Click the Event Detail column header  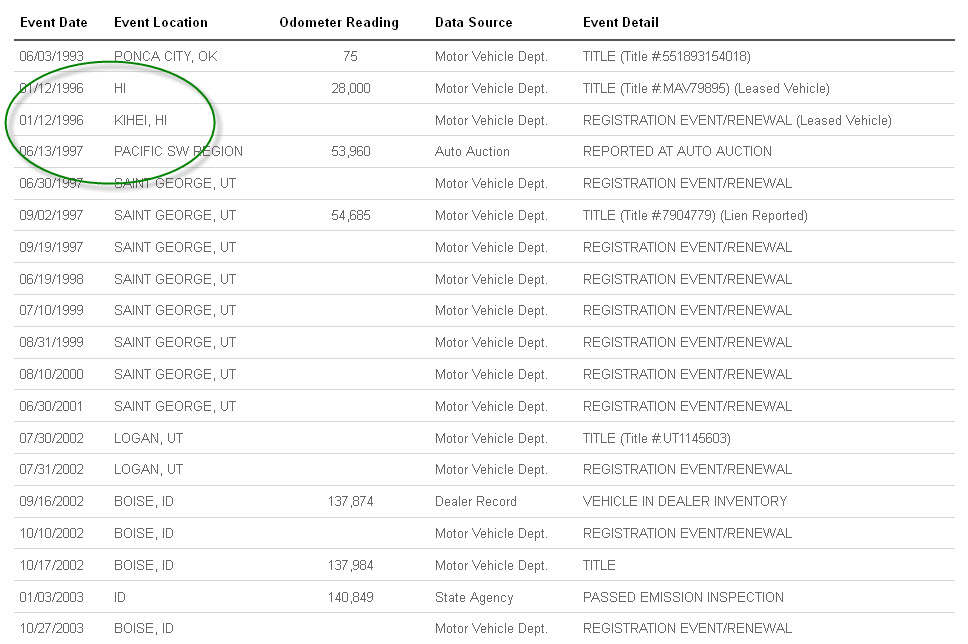tap(620, 22)
